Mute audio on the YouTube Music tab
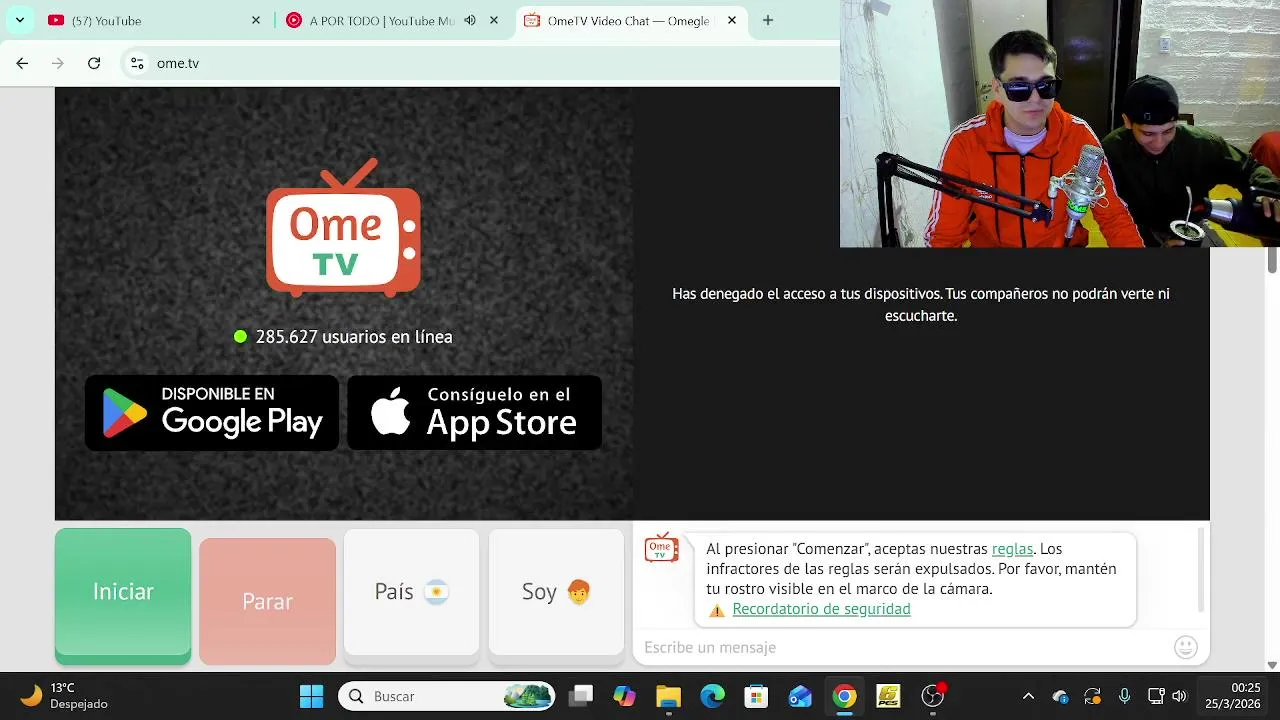 tap(470, 20)
